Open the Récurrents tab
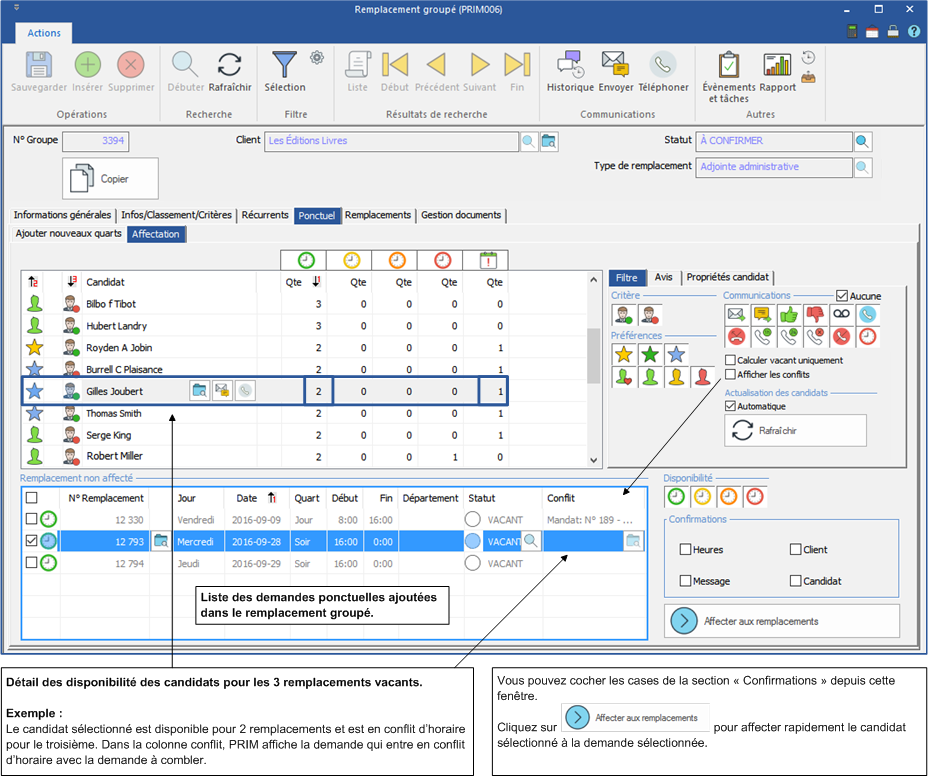The image size is (928, 776). (265, 215)
